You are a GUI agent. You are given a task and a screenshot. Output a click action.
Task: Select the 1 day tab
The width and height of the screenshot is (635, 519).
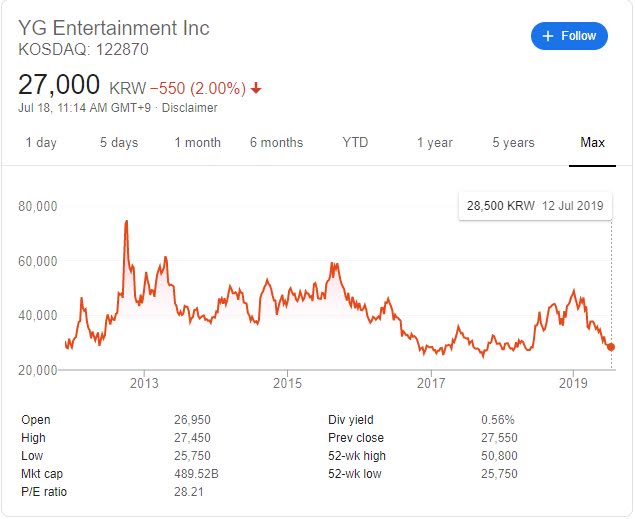click(x=41, y=143)
